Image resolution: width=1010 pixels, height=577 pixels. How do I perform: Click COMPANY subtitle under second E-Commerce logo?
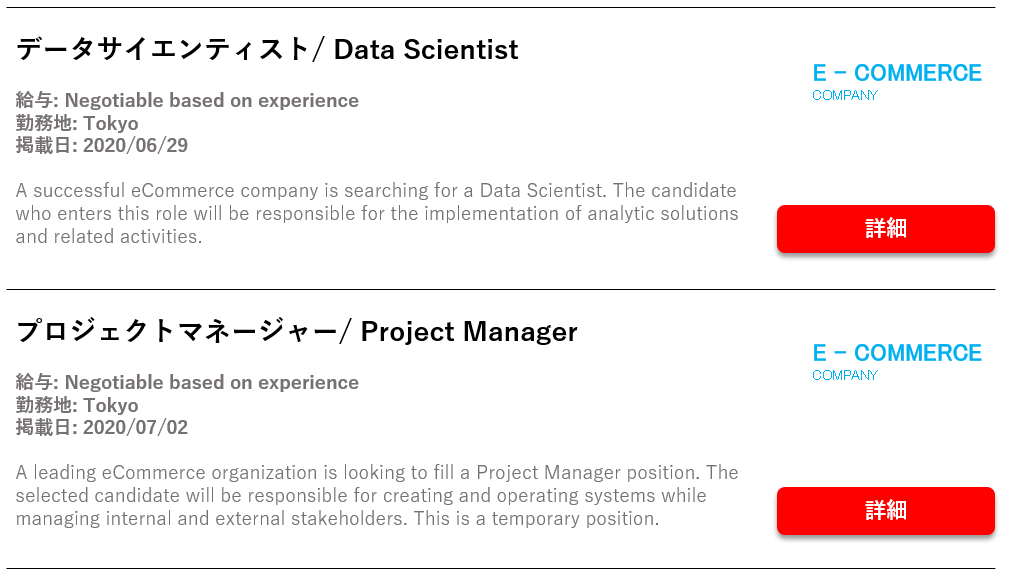[844, 375]
